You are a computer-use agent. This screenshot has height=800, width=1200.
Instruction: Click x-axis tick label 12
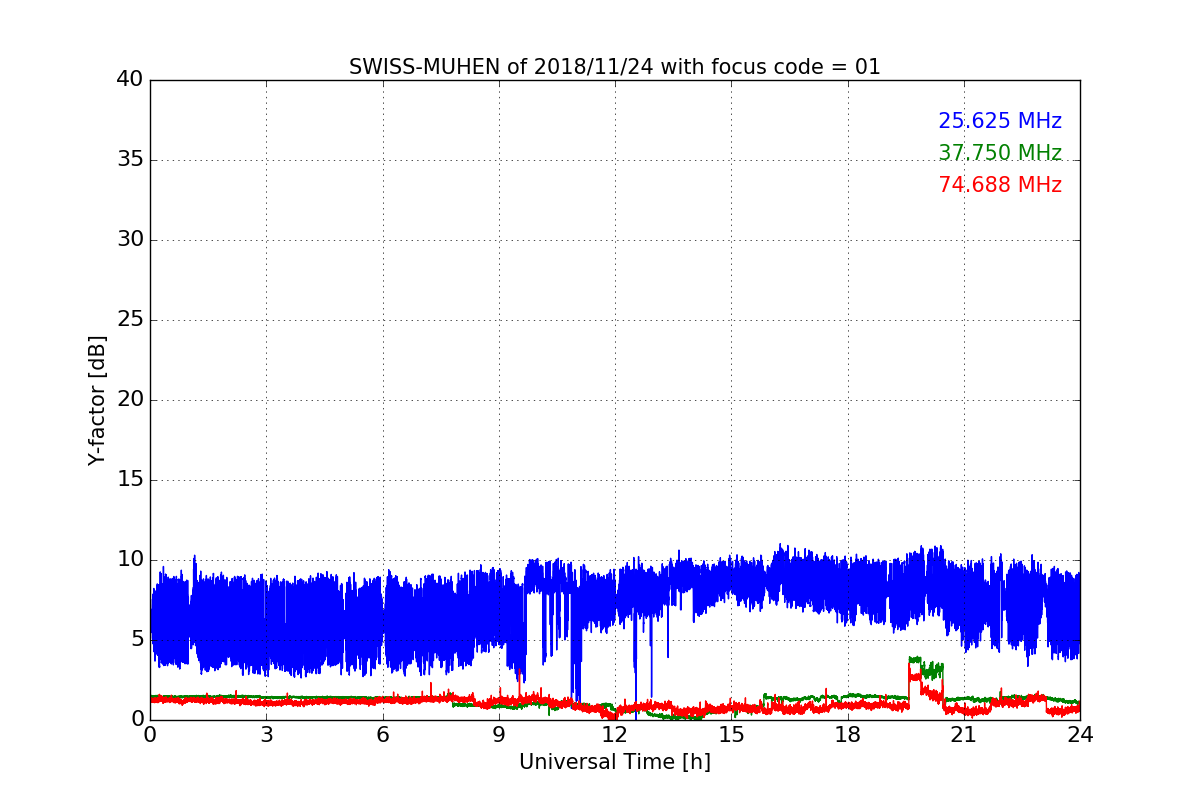pos(615,735)
